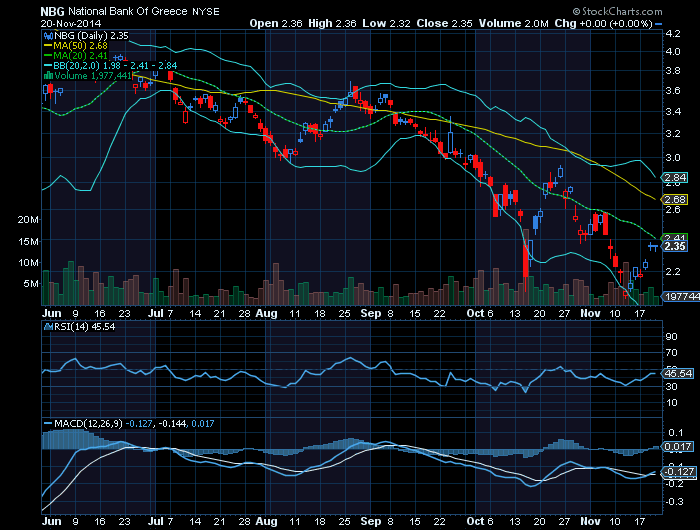This screenshot has width=700, height=530.
Task: Click the Chg +0.00 (+0.00%) value
Action: pos(604,23)
